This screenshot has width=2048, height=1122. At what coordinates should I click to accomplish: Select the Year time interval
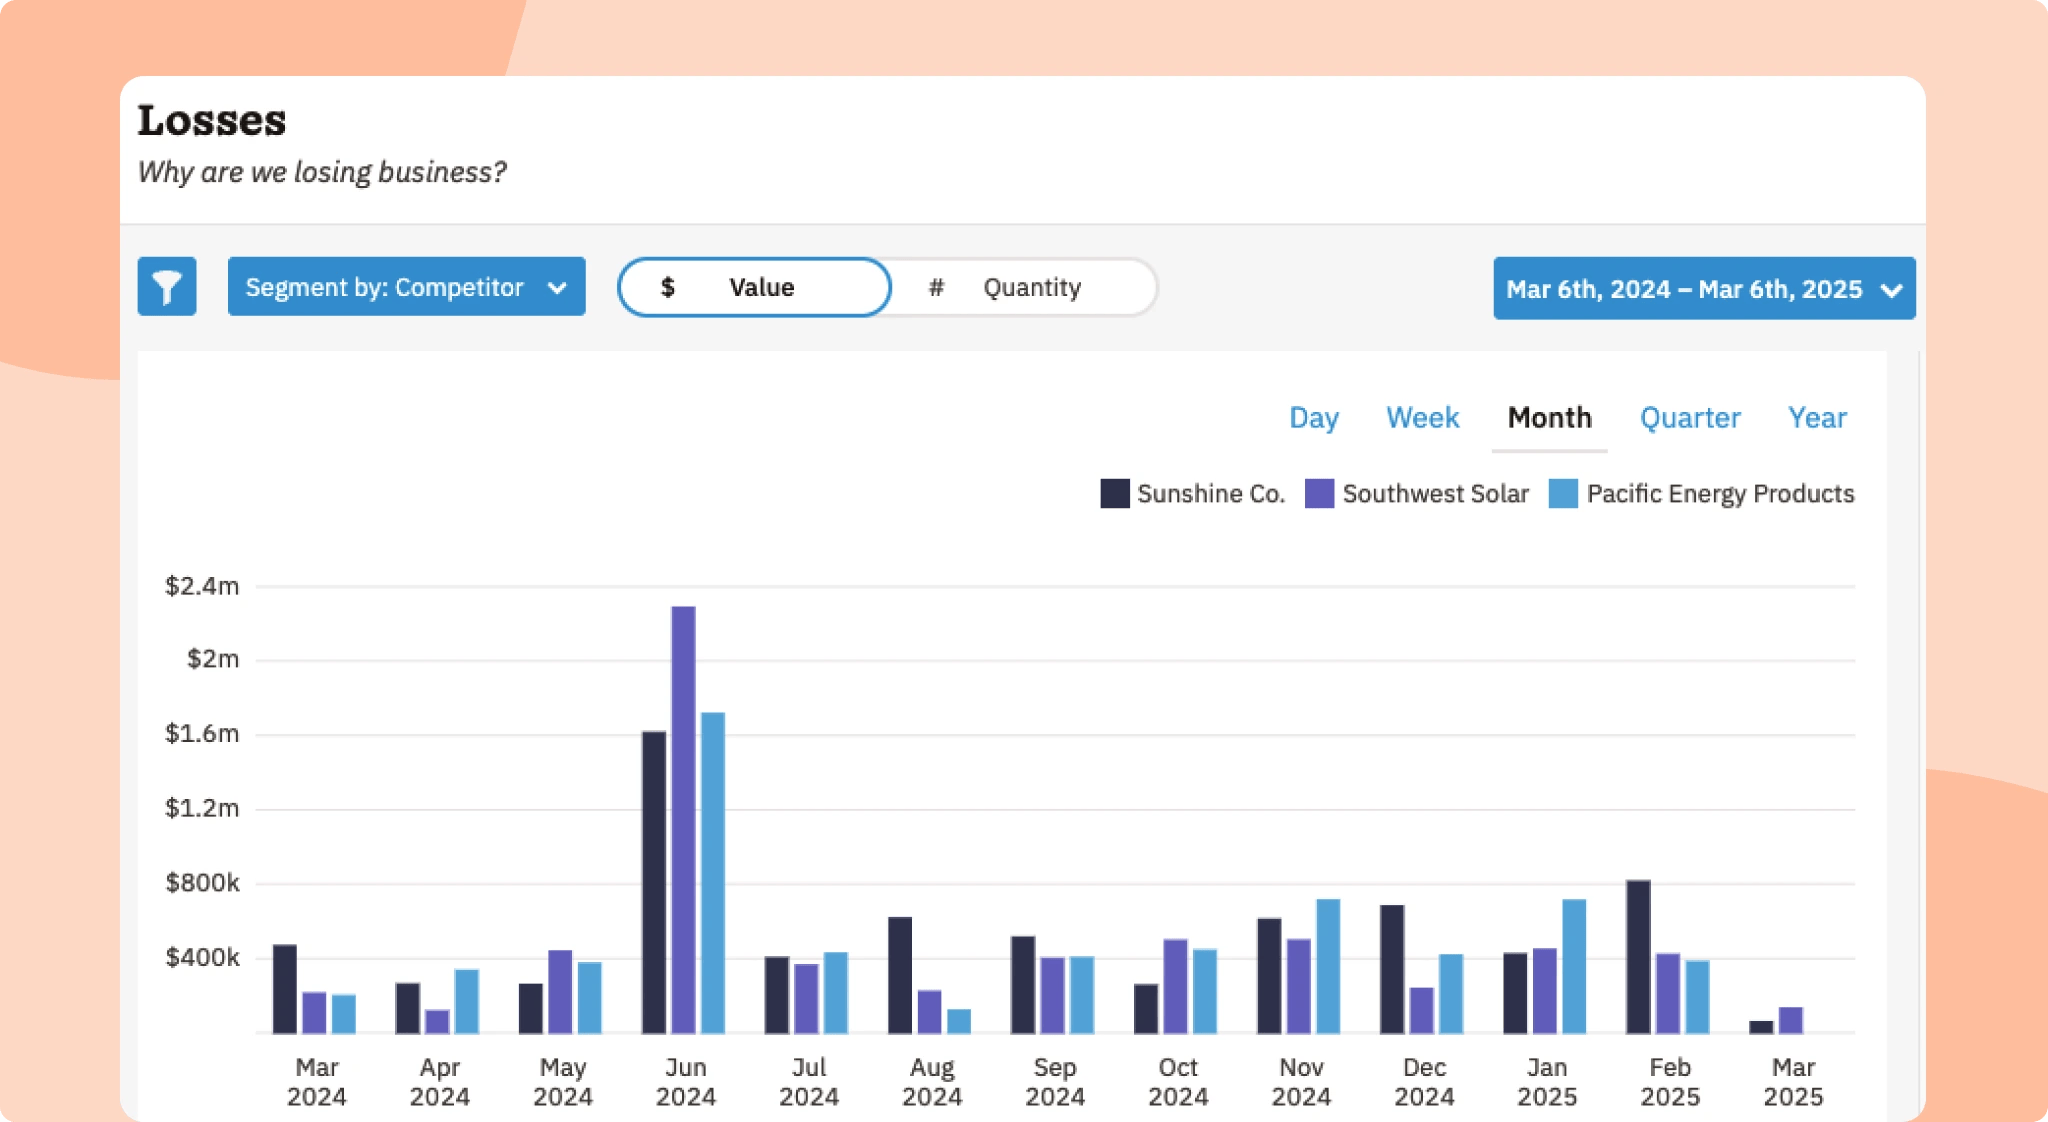[x=1817, y=418]
